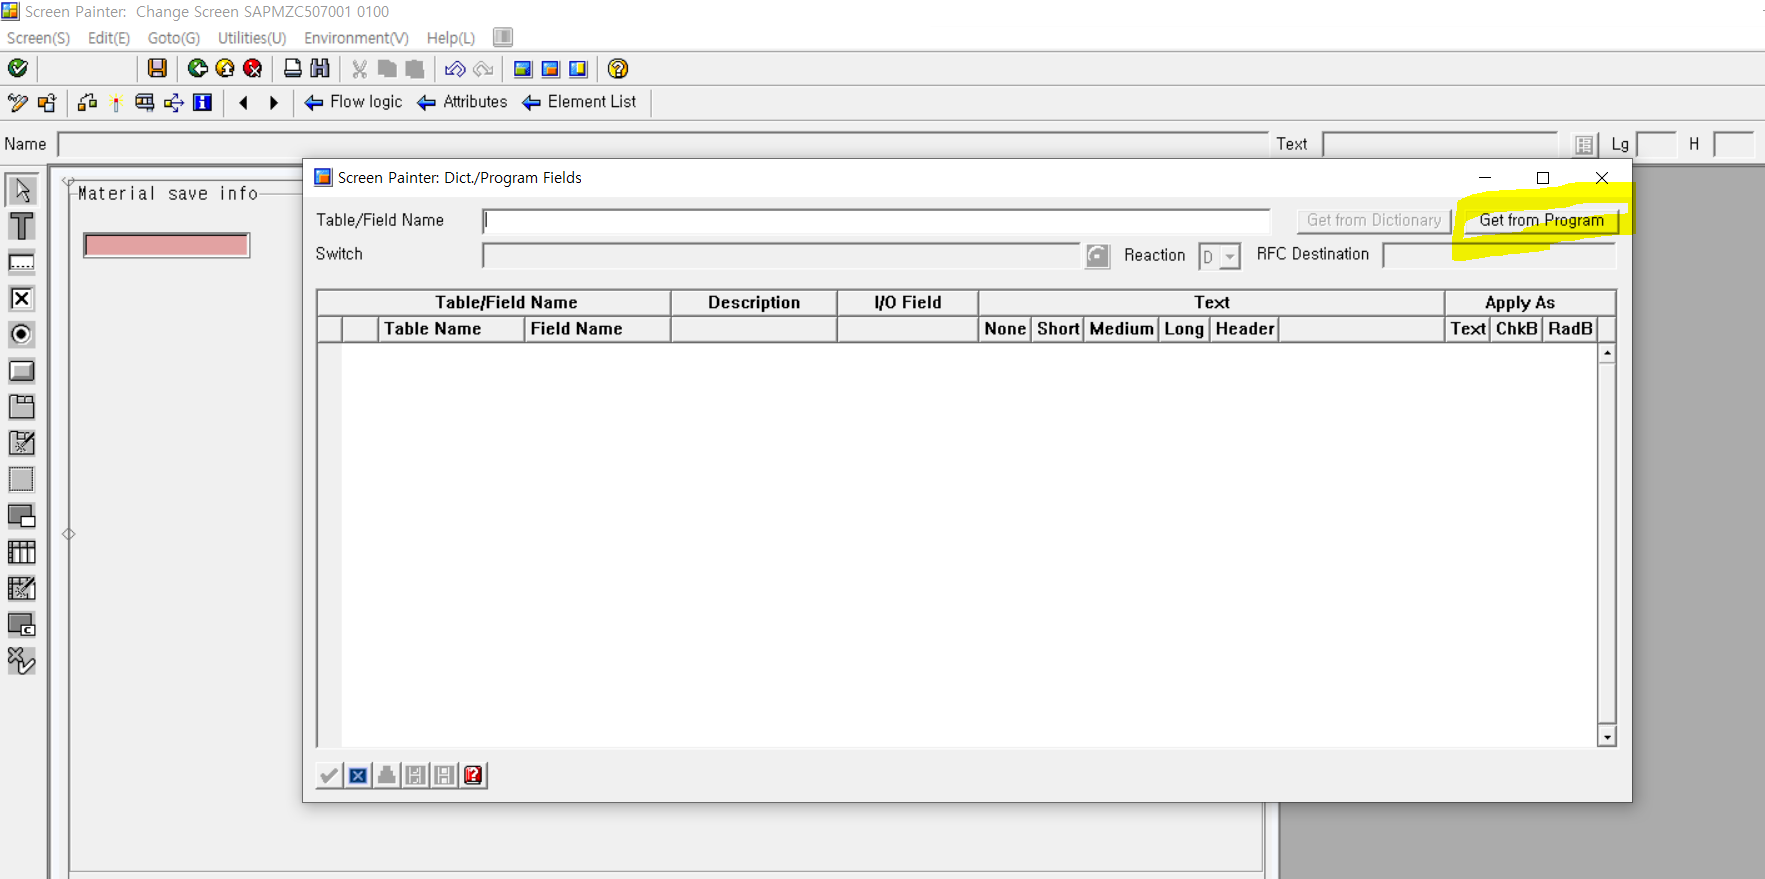Viewport: 1765px width, 879px height.
Task: Toggle Display/Change with the pencil icon
Action: coord(17,102)
